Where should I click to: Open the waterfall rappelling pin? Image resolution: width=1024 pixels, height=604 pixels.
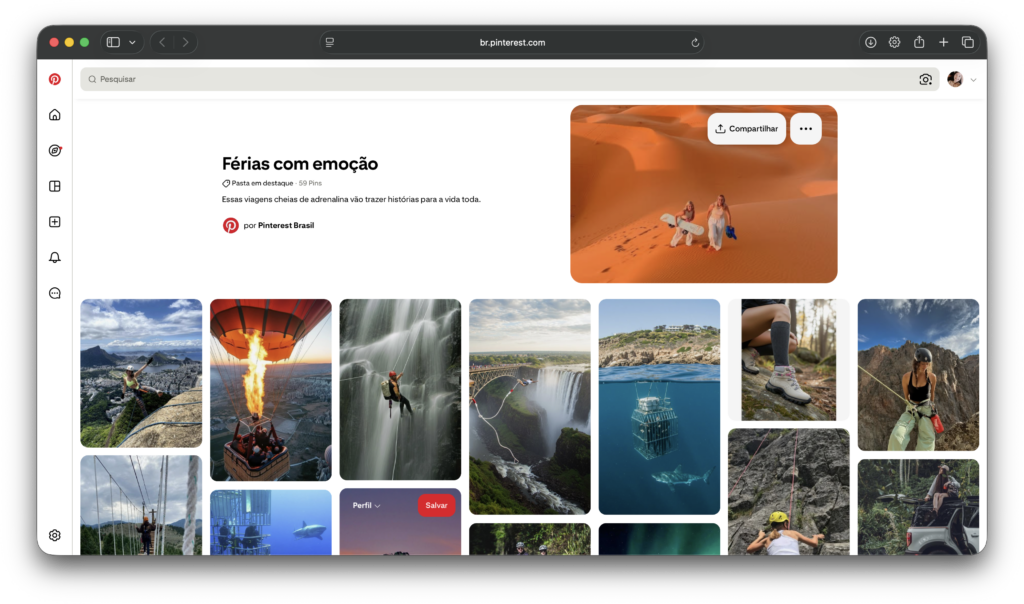[400, 389]
